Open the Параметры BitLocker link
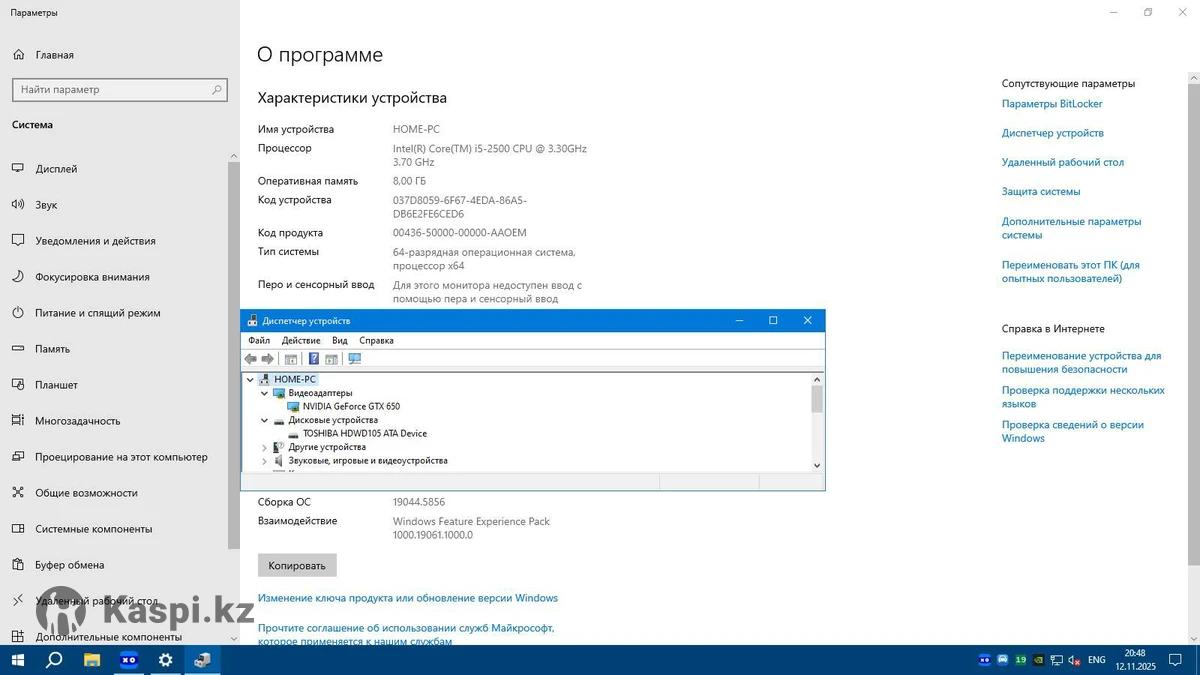Image resolution: width=1200 pixels, height=675 pixels. pos(1052,104)
